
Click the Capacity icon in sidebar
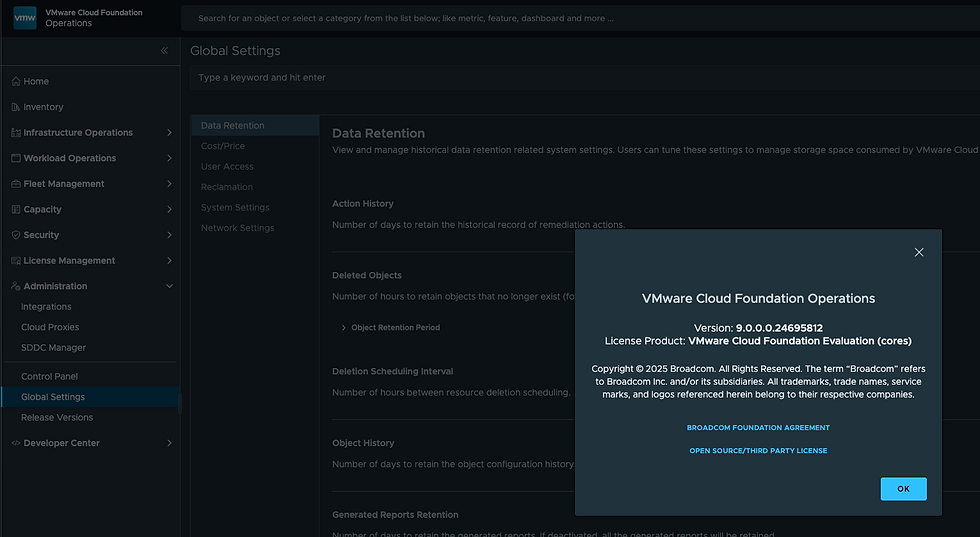16,209
